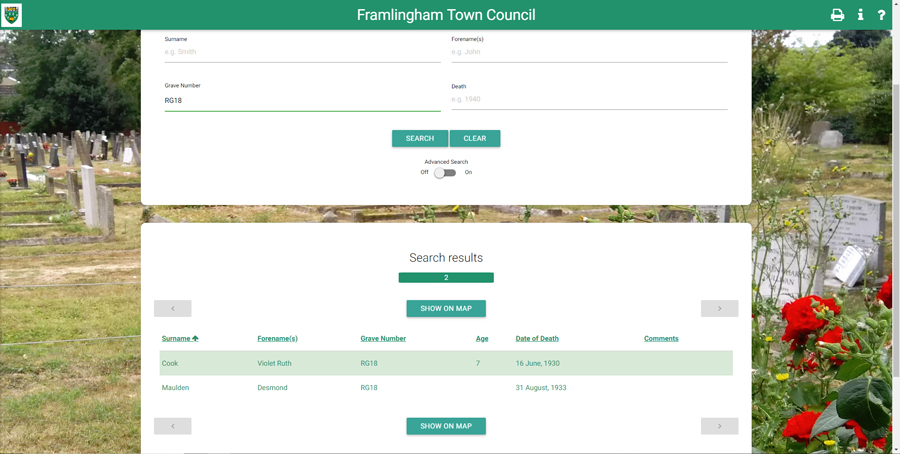Print the page using printer icon

click(x=837, y=15)
